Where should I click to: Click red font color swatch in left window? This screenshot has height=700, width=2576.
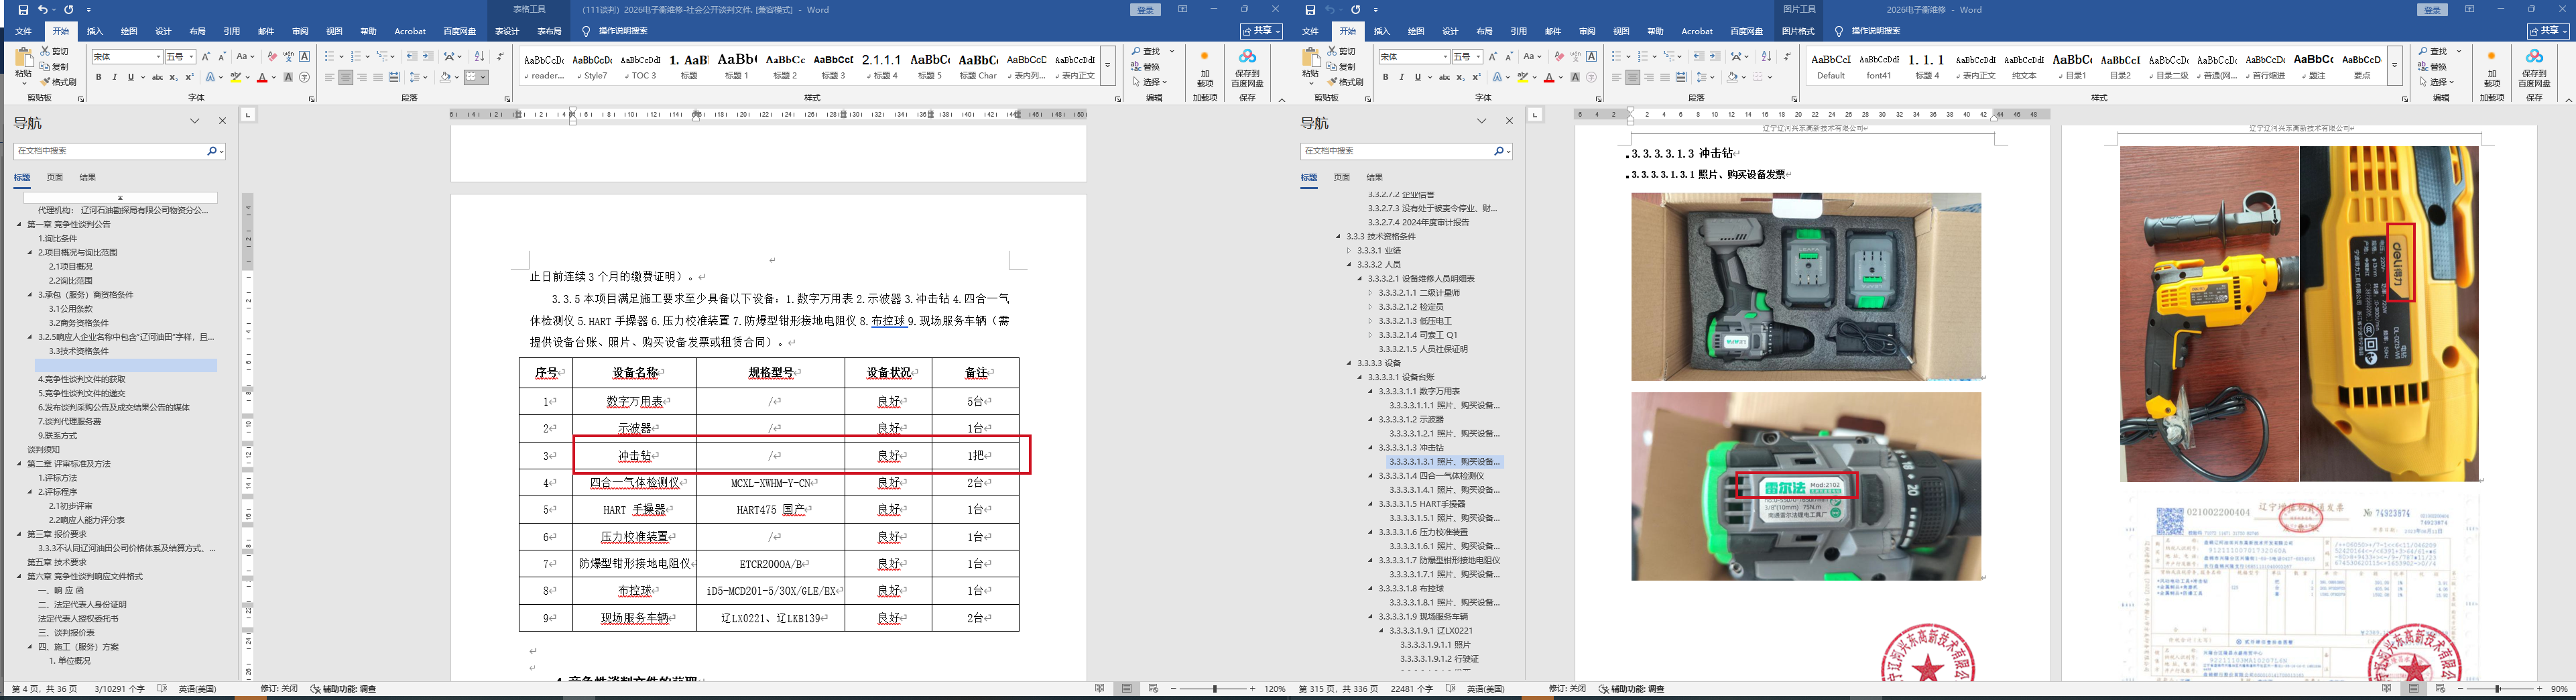[262, 78]
